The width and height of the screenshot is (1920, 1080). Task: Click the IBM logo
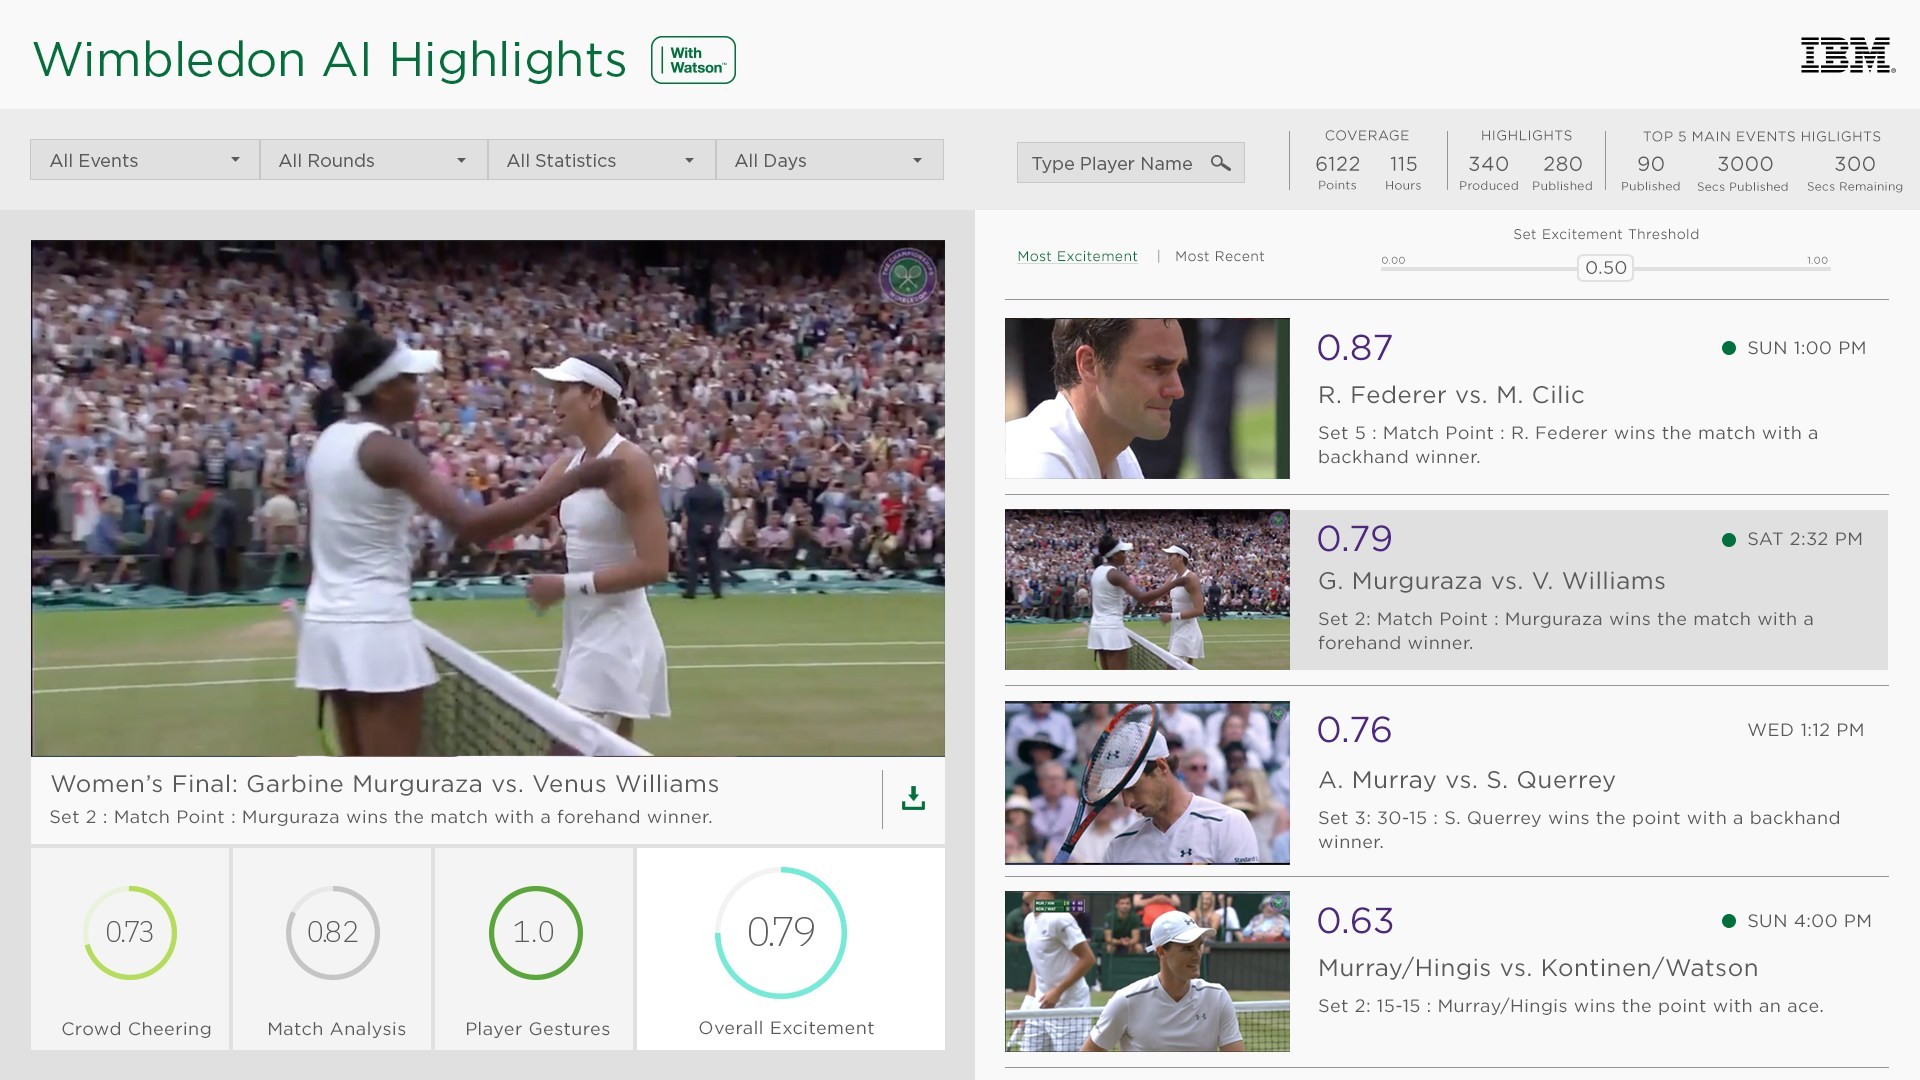(x=1847, y=56)
